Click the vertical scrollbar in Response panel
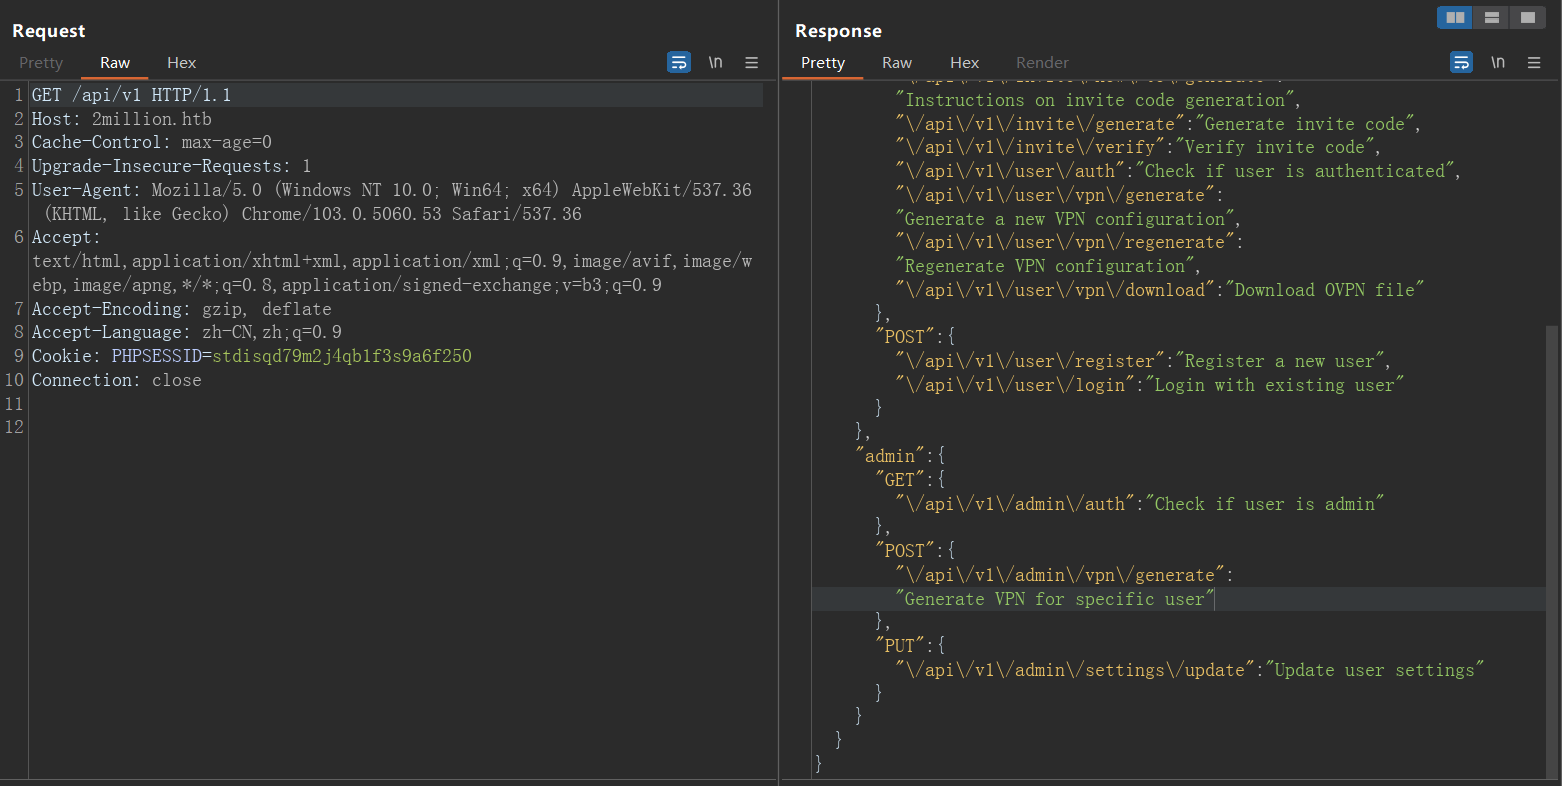 pos(1552,550)
